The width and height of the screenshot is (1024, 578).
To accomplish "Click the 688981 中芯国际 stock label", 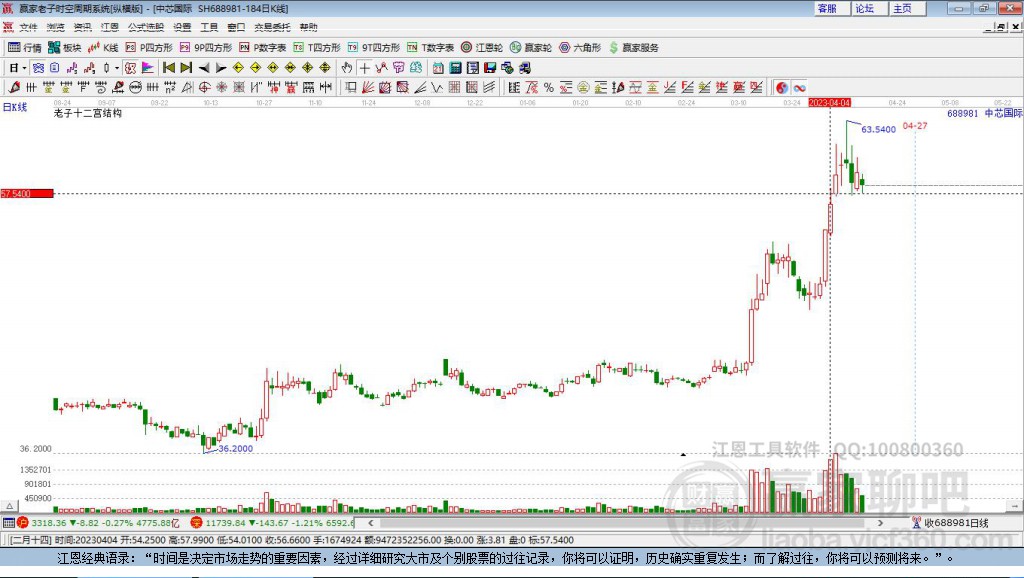I will (x=985, y=113).
